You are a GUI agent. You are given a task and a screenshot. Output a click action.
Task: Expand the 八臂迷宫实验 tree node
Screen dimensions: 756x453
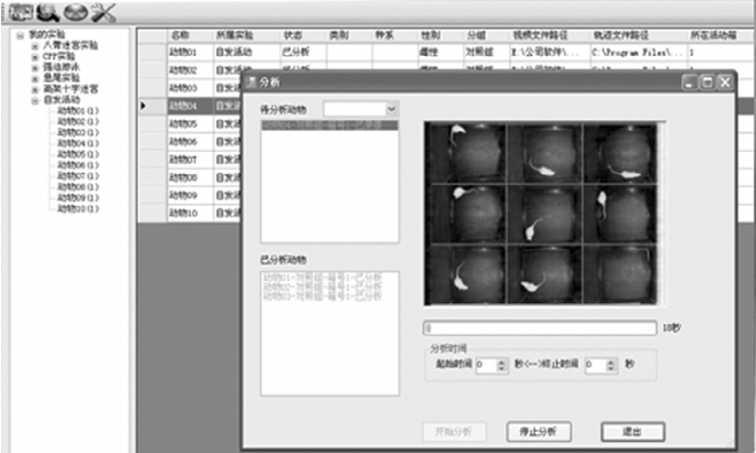coord(35,46)
